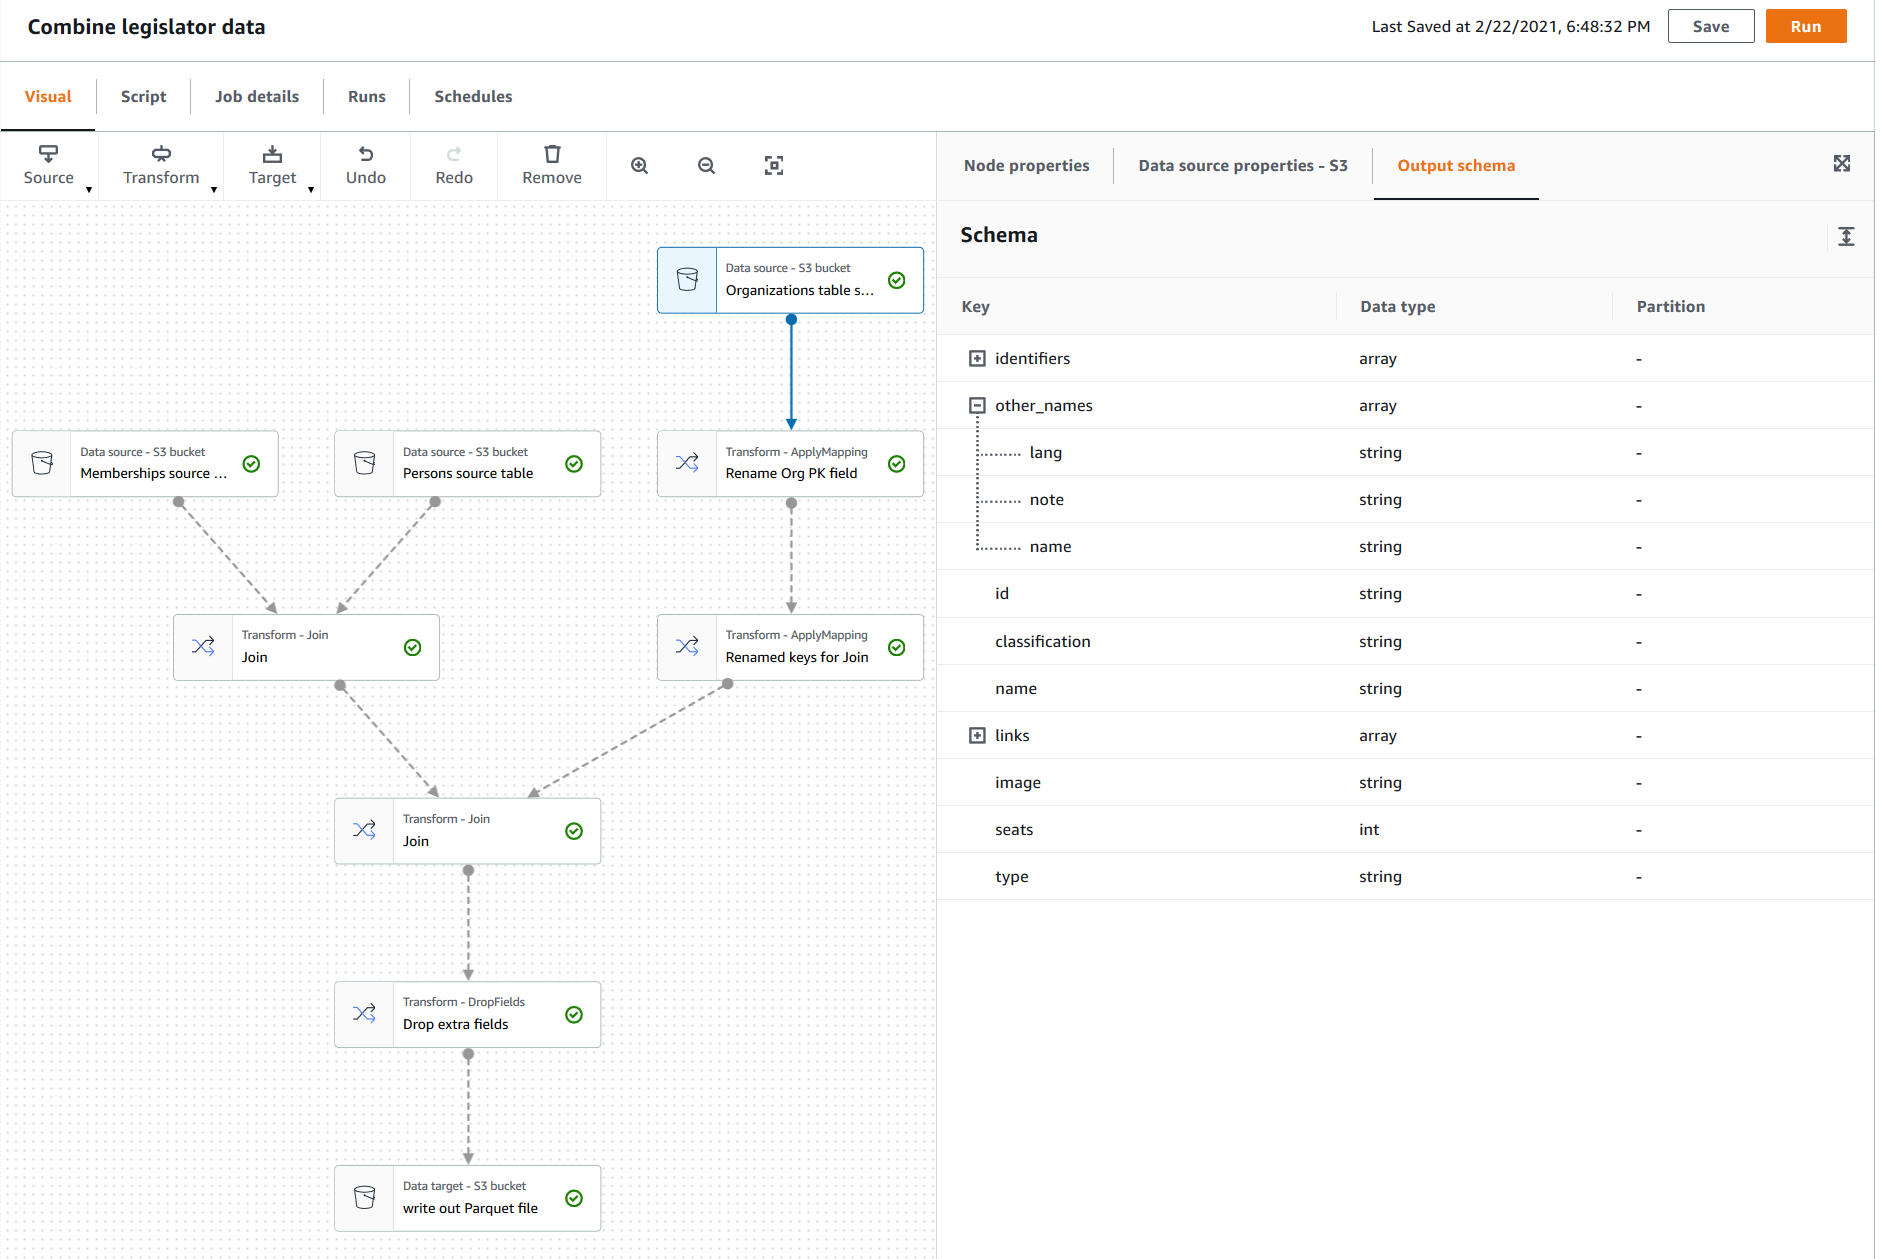Viewport: 1880px width, 1259px height.
Task: Click the Drop extra fields transform icon
Action: pyautogui.click(x=365, y=1013)
